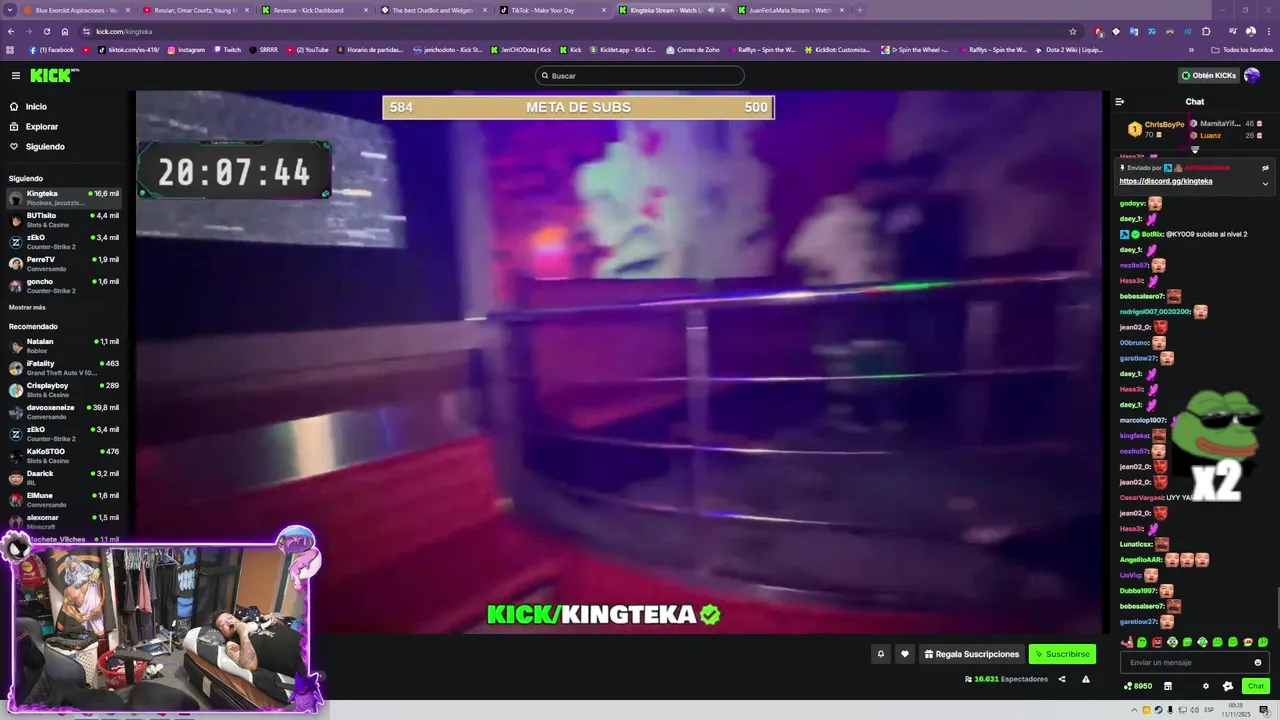Click the Obtén KICKs button
The height and width of the screenshot is (720, 1280).
point(1208,75)
